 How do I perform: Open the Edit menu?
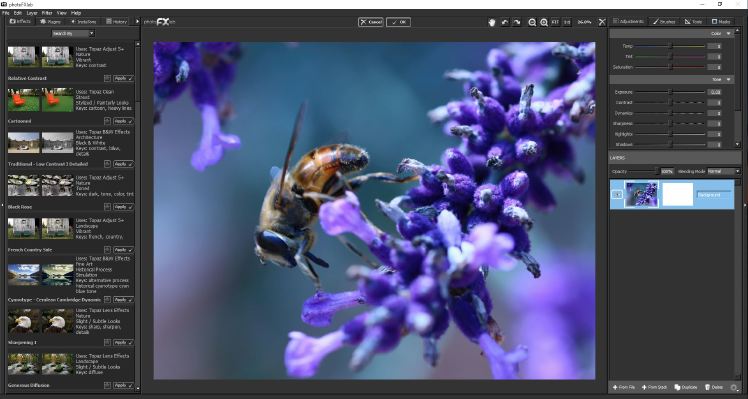coord(18,13)
